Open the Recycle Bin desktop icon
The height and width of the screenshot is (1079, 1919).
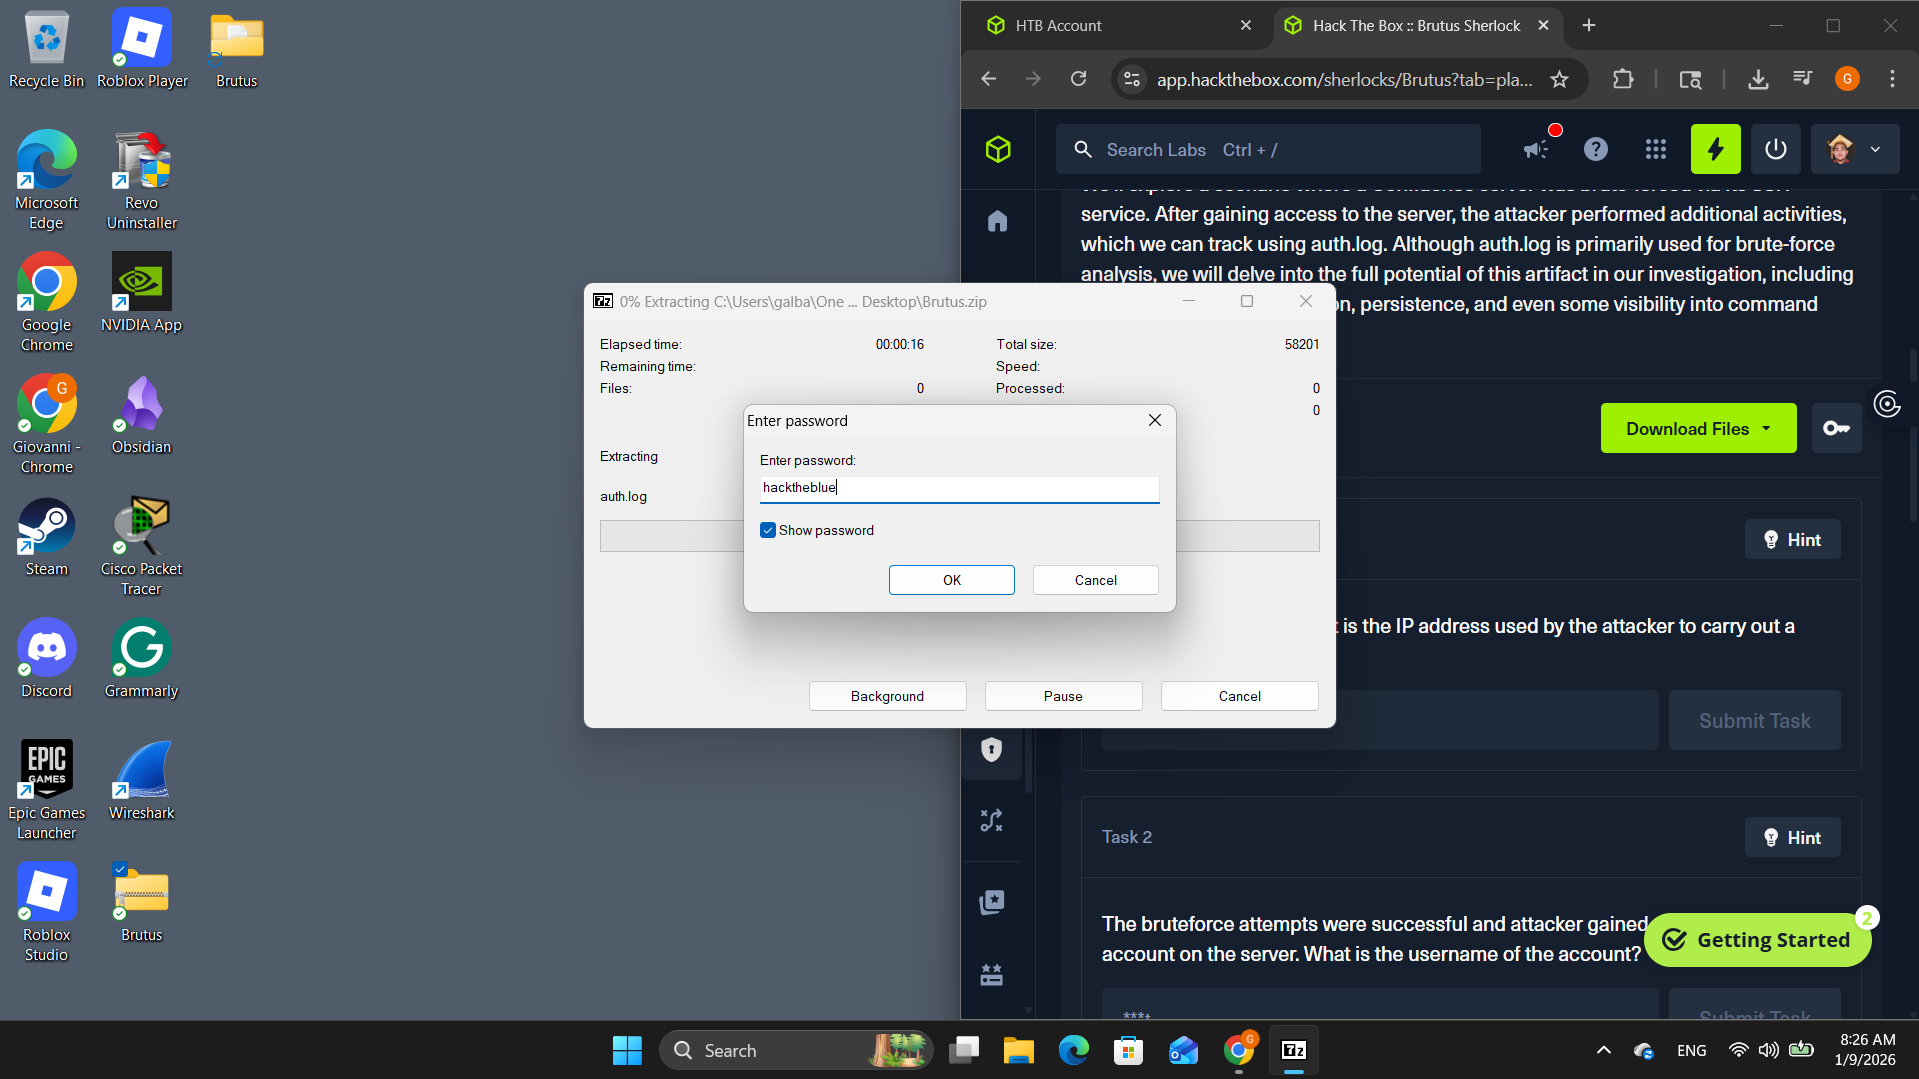click(46, 50)
